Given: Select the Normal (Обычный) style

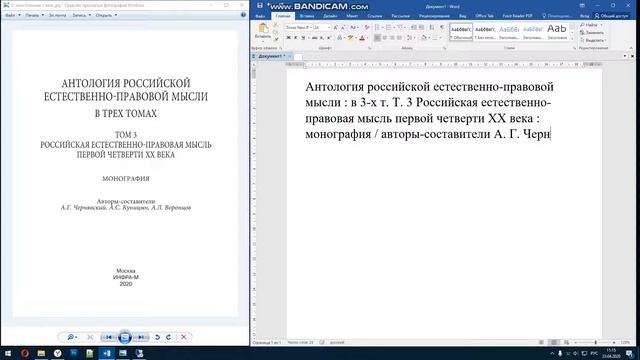Looking at the screenshot, I should [461, 32].
